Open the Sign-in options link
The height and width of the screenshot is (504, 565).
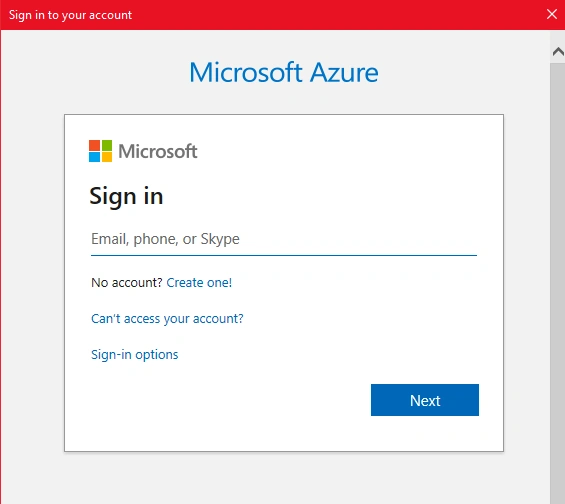click(134, 354)
